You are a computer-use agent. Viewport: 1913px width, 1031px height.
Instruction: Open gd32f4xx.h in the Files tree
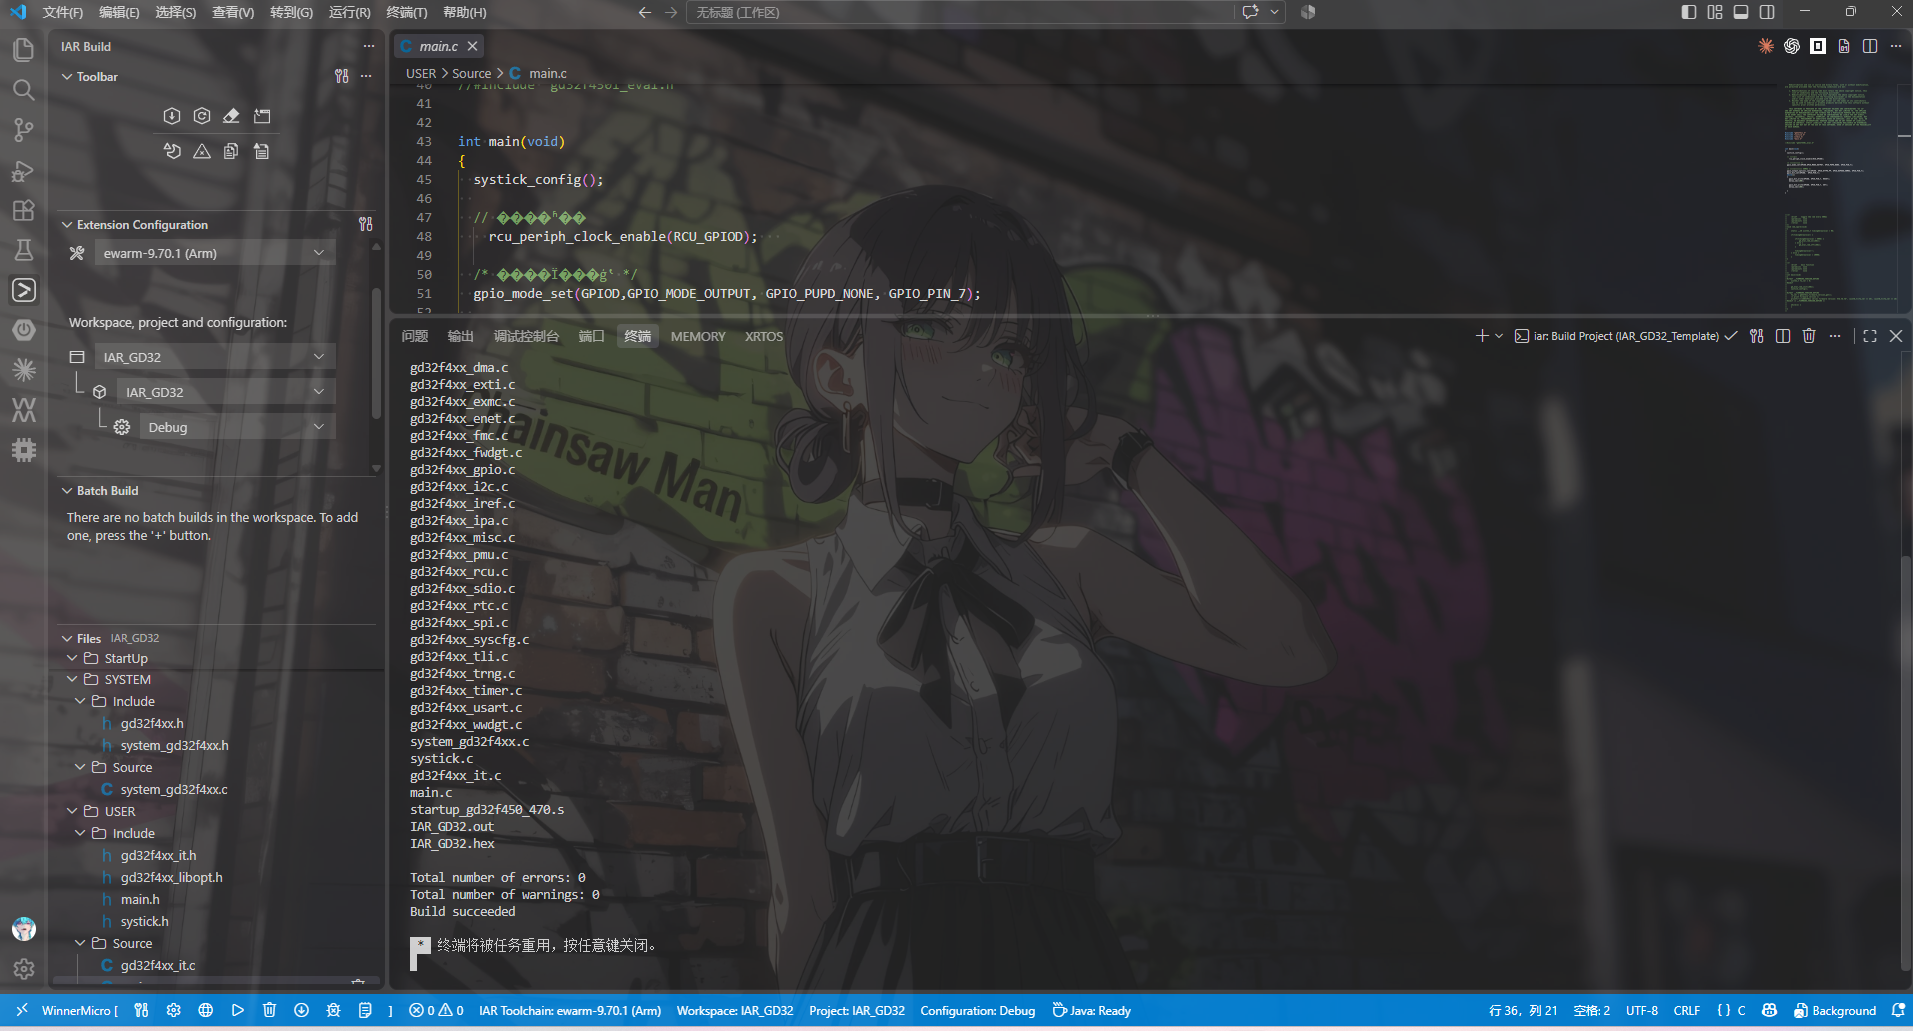152,723
